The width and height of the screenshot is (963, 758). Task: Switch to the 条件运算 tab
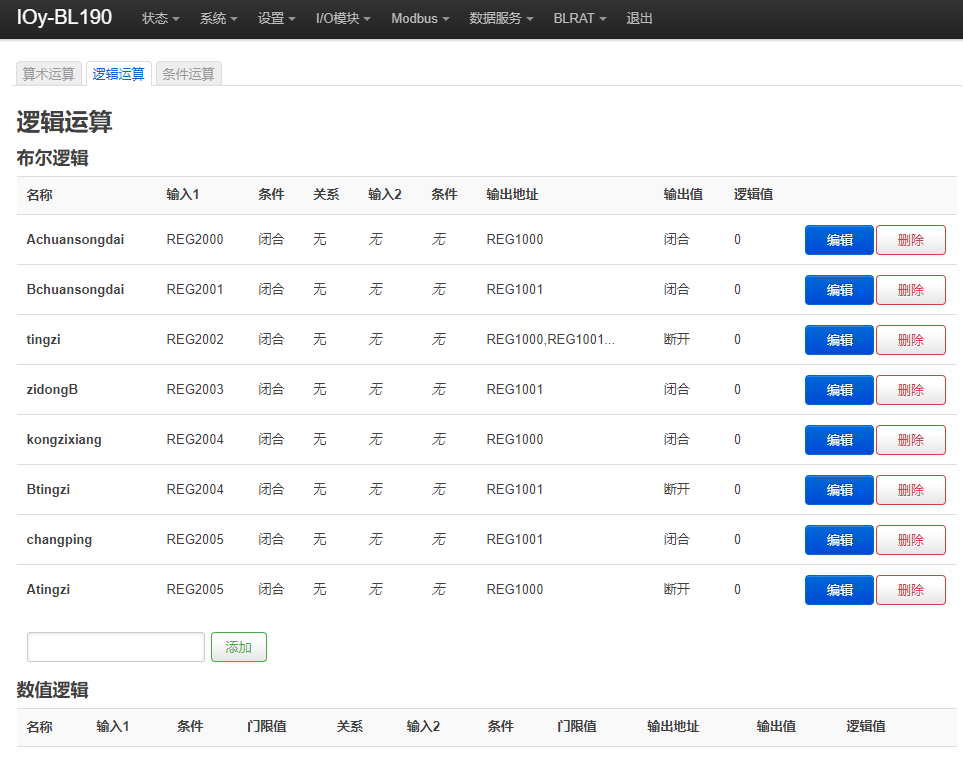coord(189,74)
